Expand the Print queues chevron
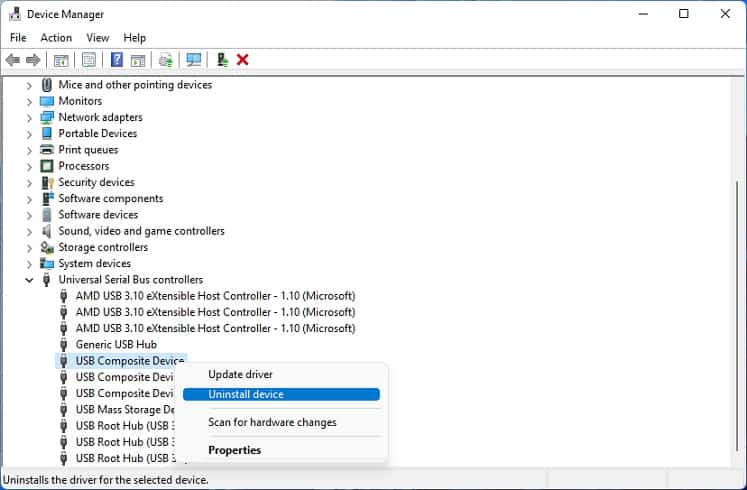The image size is (747, 490). click(x=29, y=150)
